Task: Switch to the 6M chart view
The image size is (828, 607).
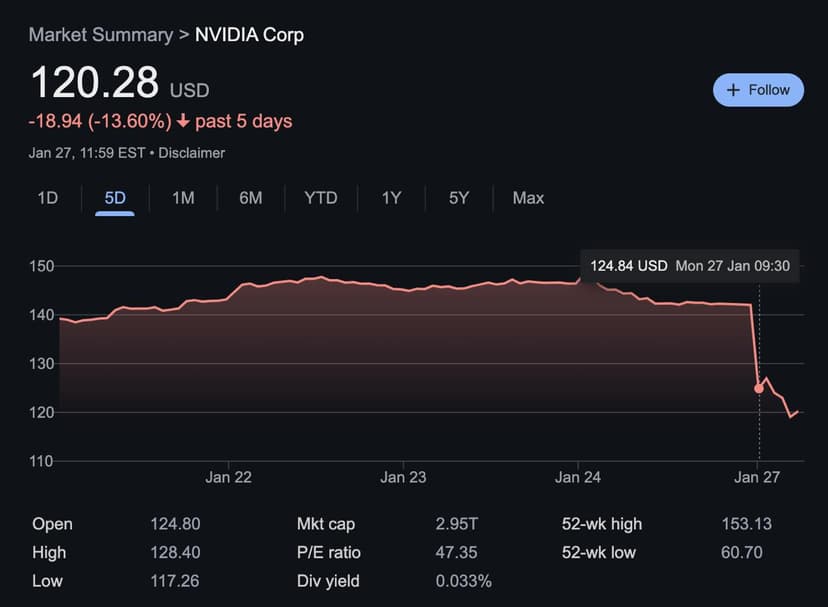Action: [x=250, y=198]
